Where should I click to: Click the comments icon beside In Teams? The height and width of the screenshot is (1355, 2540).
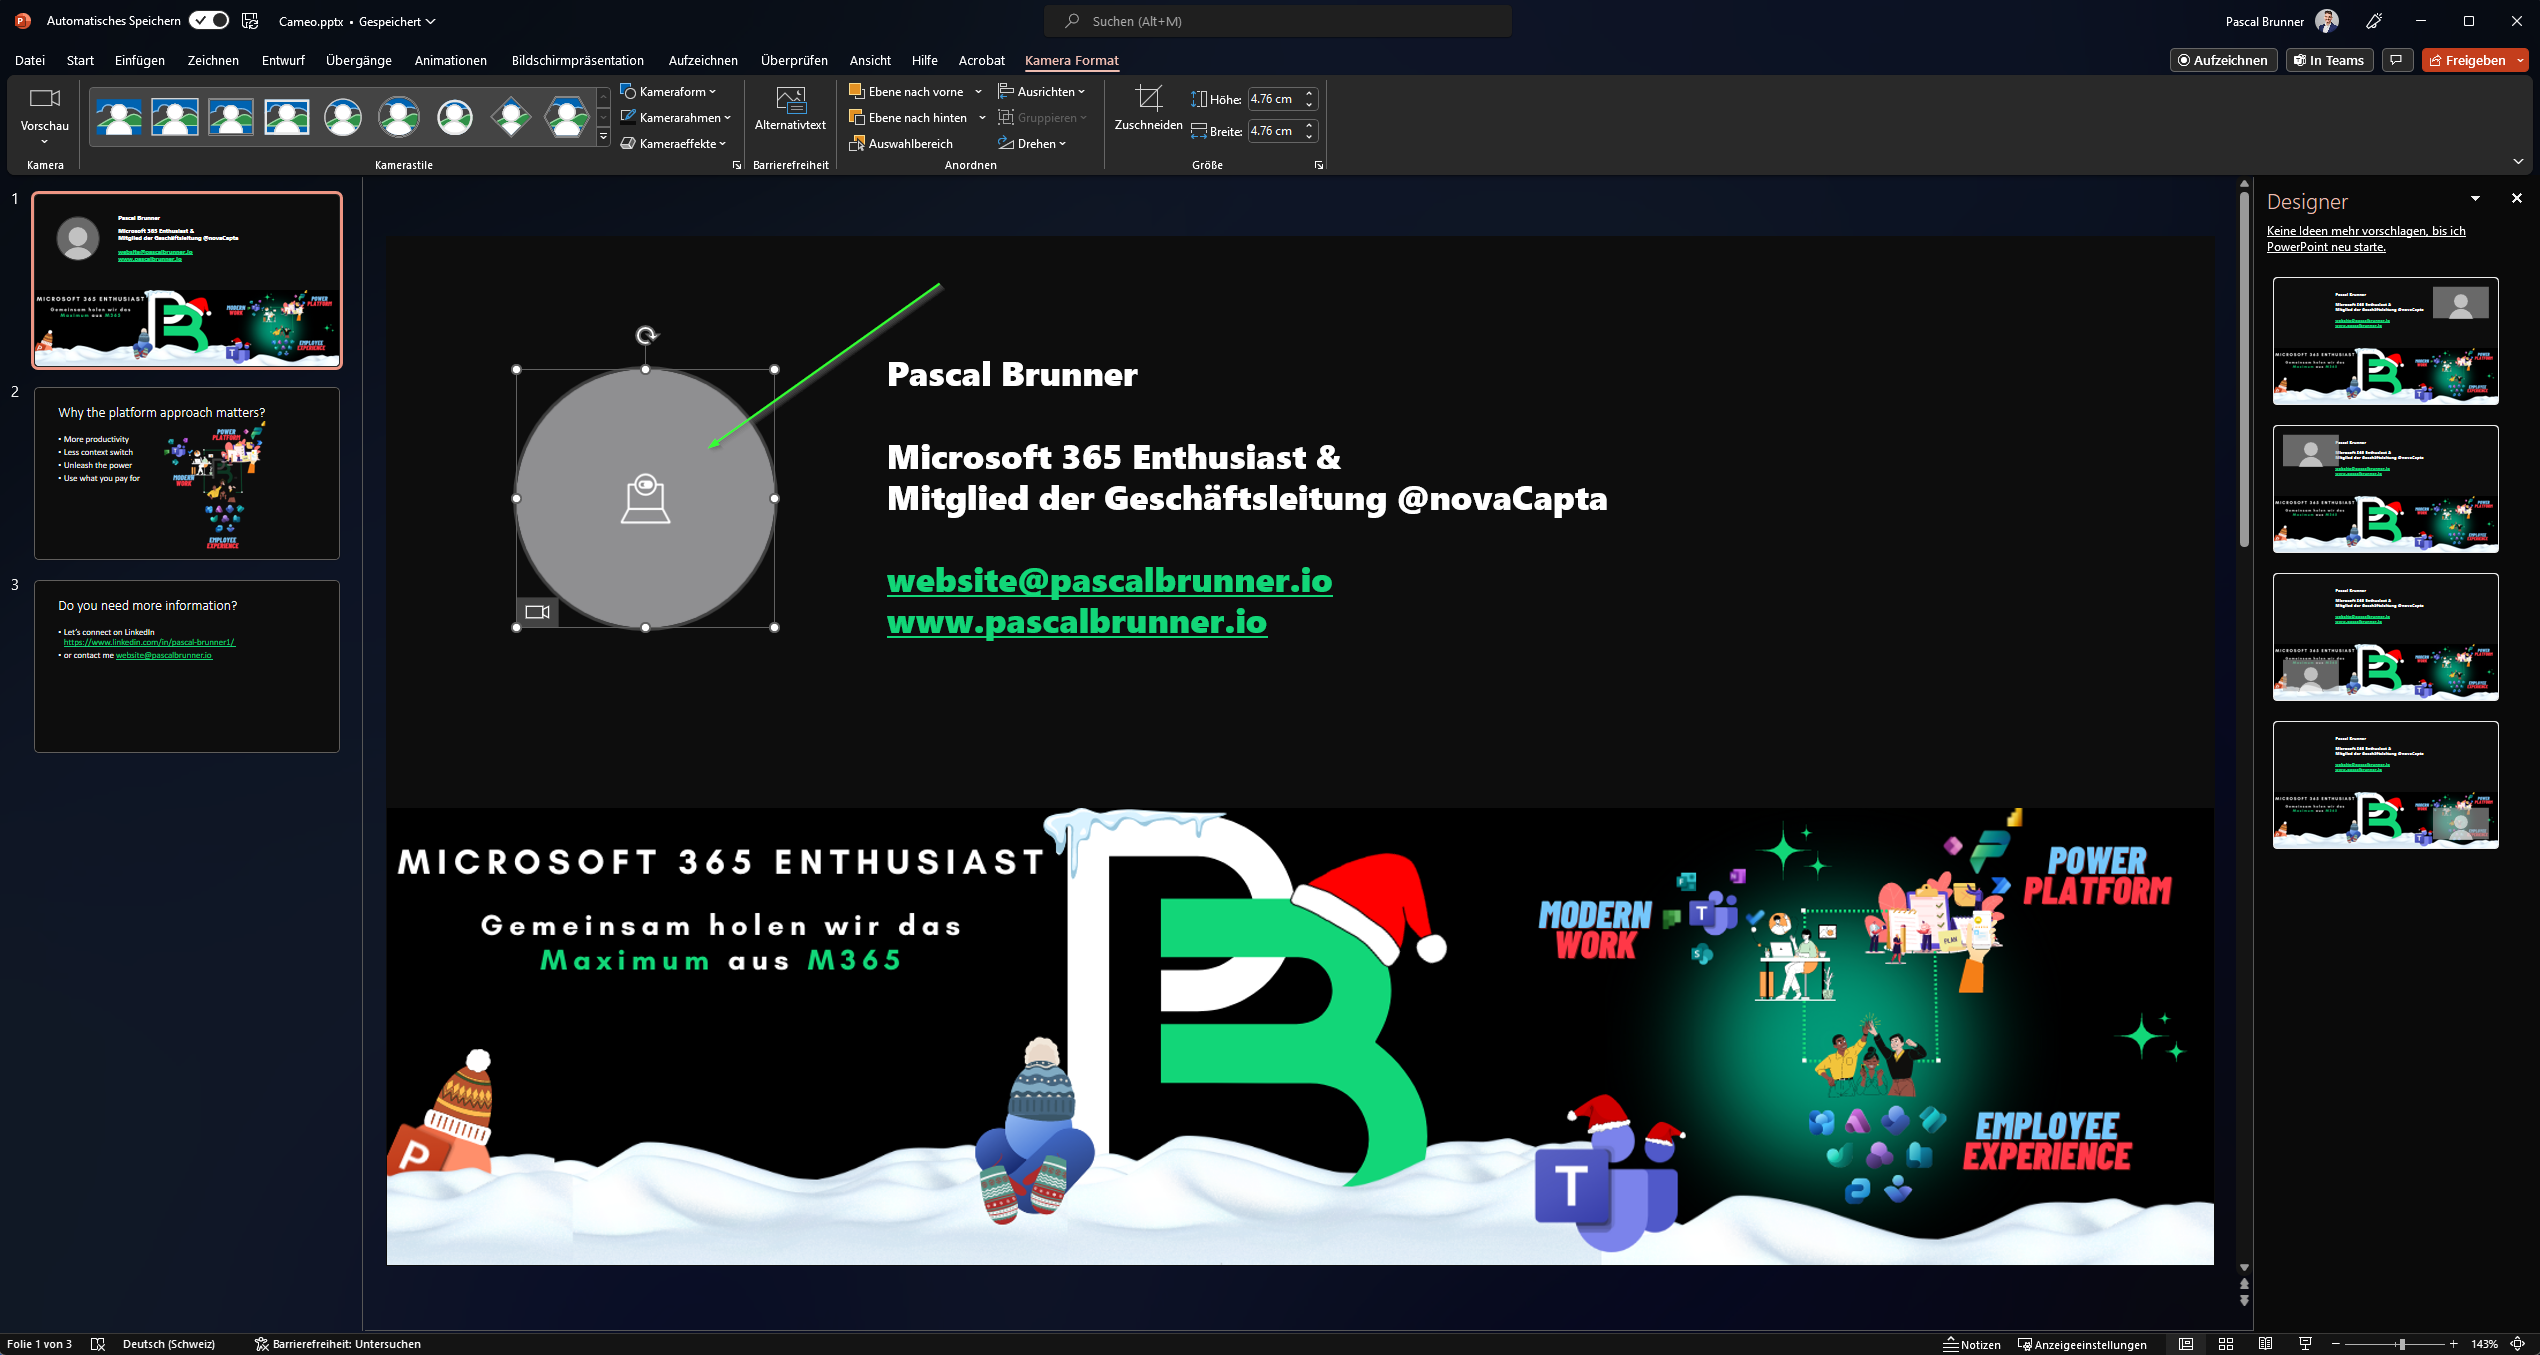(x=2396, y=60)
